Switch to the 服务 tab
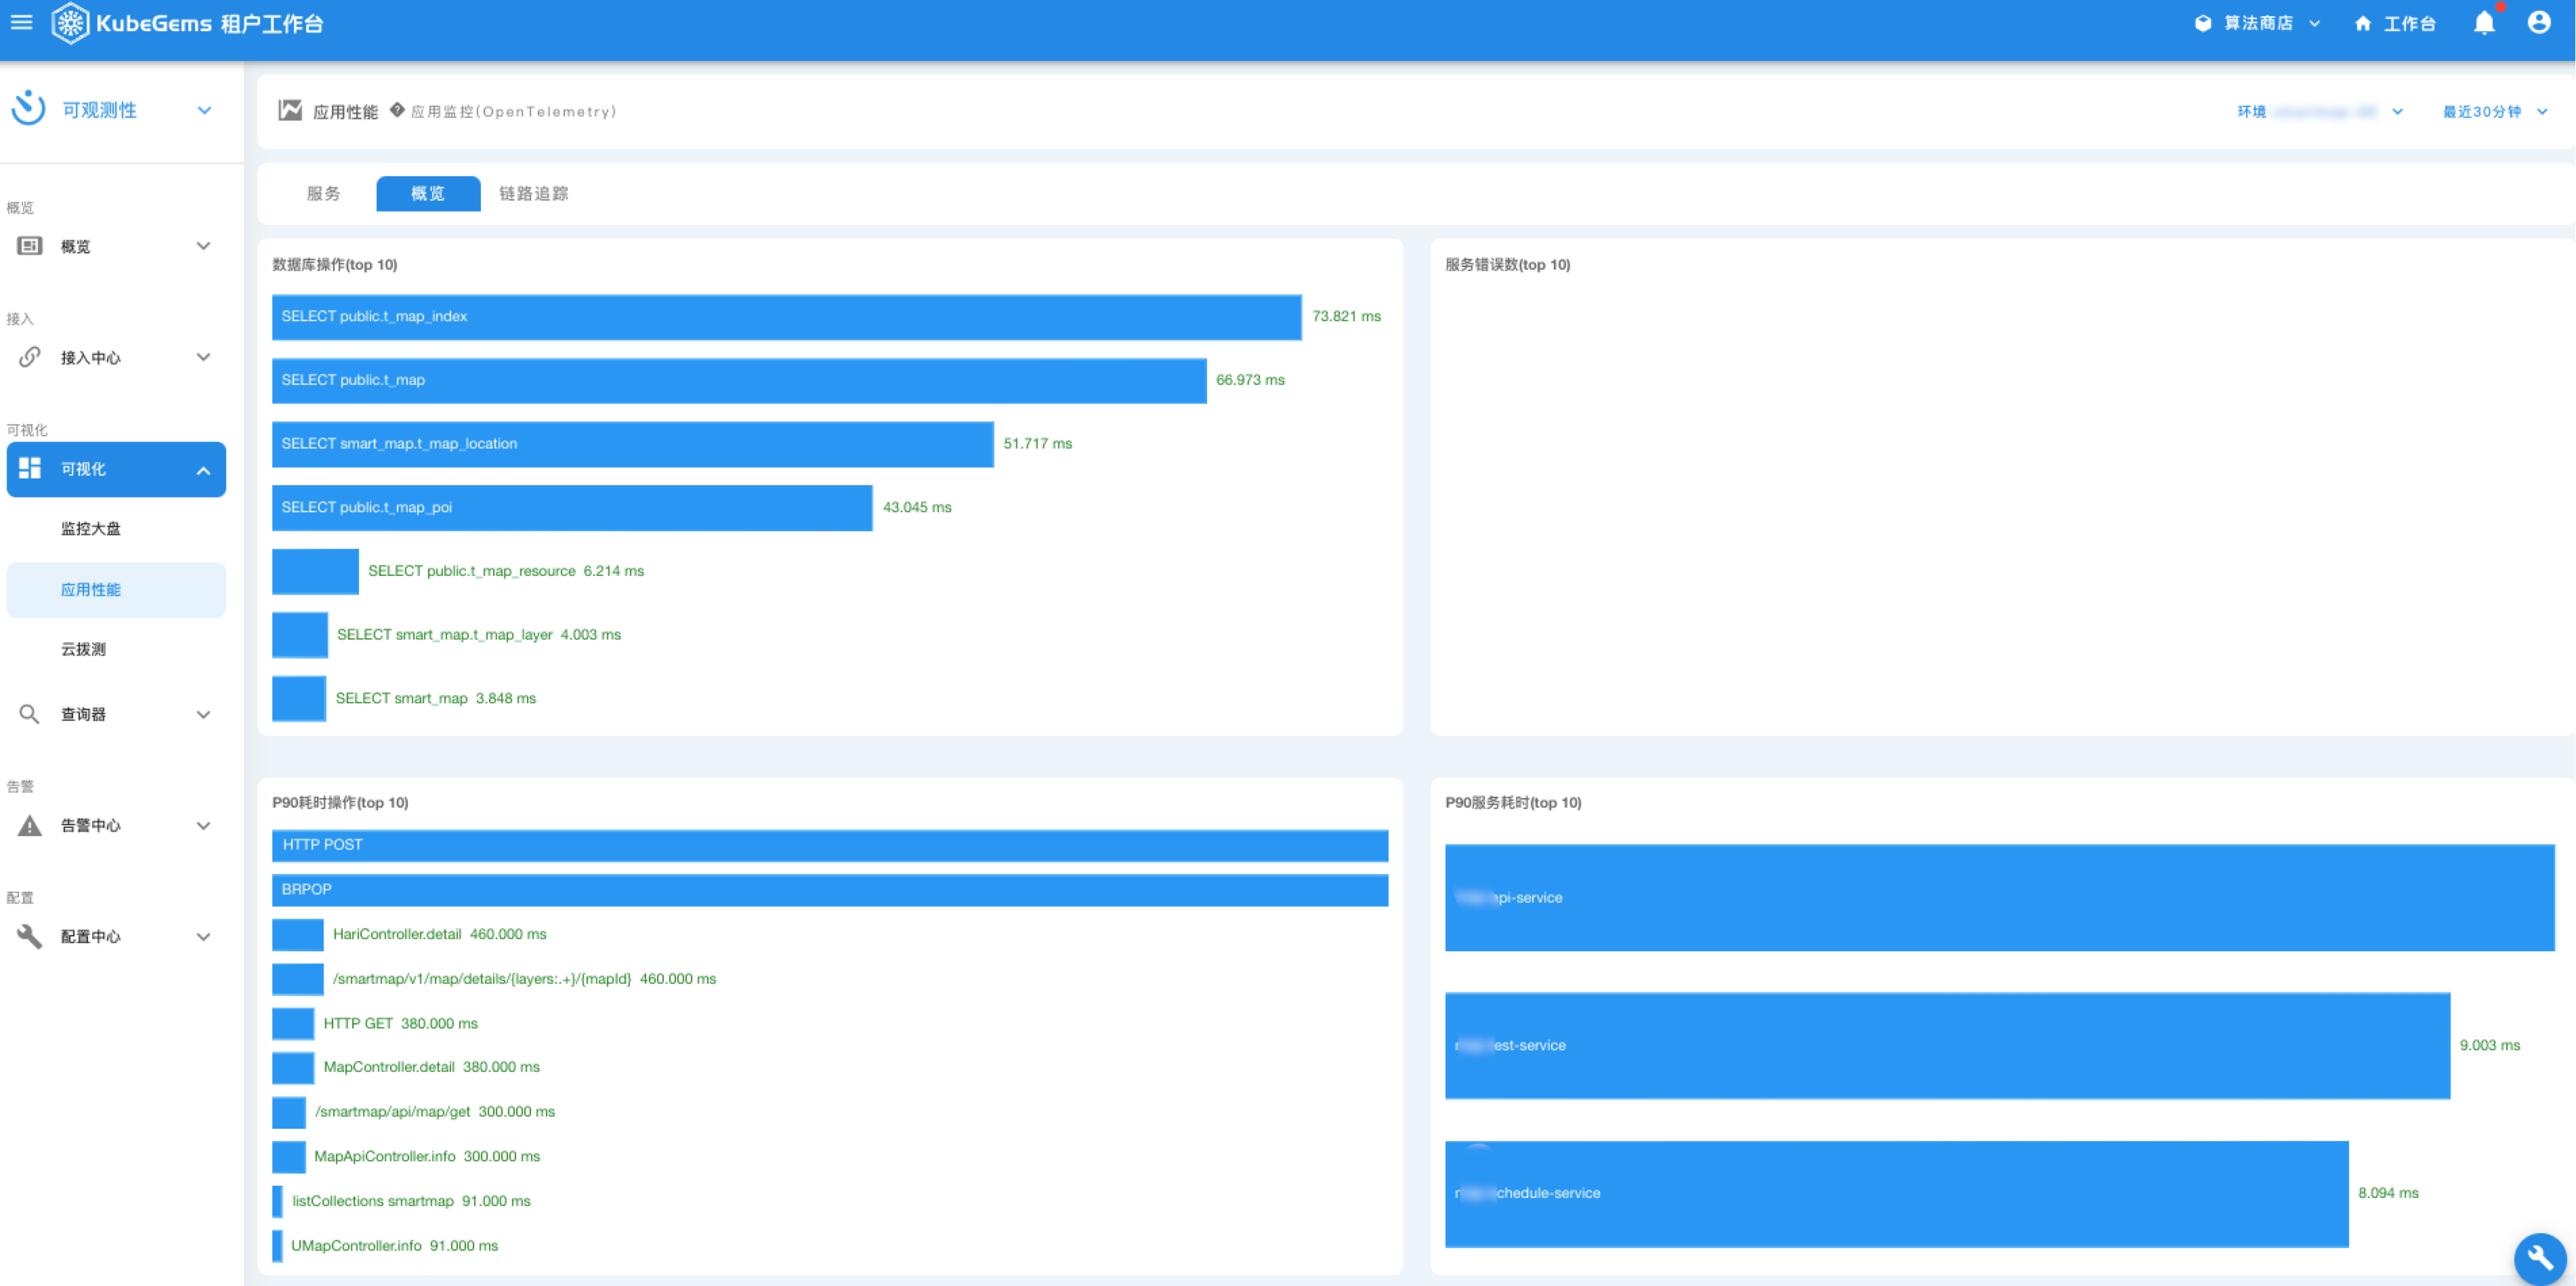This screenshot has height=1286, width=2576. click(x=324, y=193)
